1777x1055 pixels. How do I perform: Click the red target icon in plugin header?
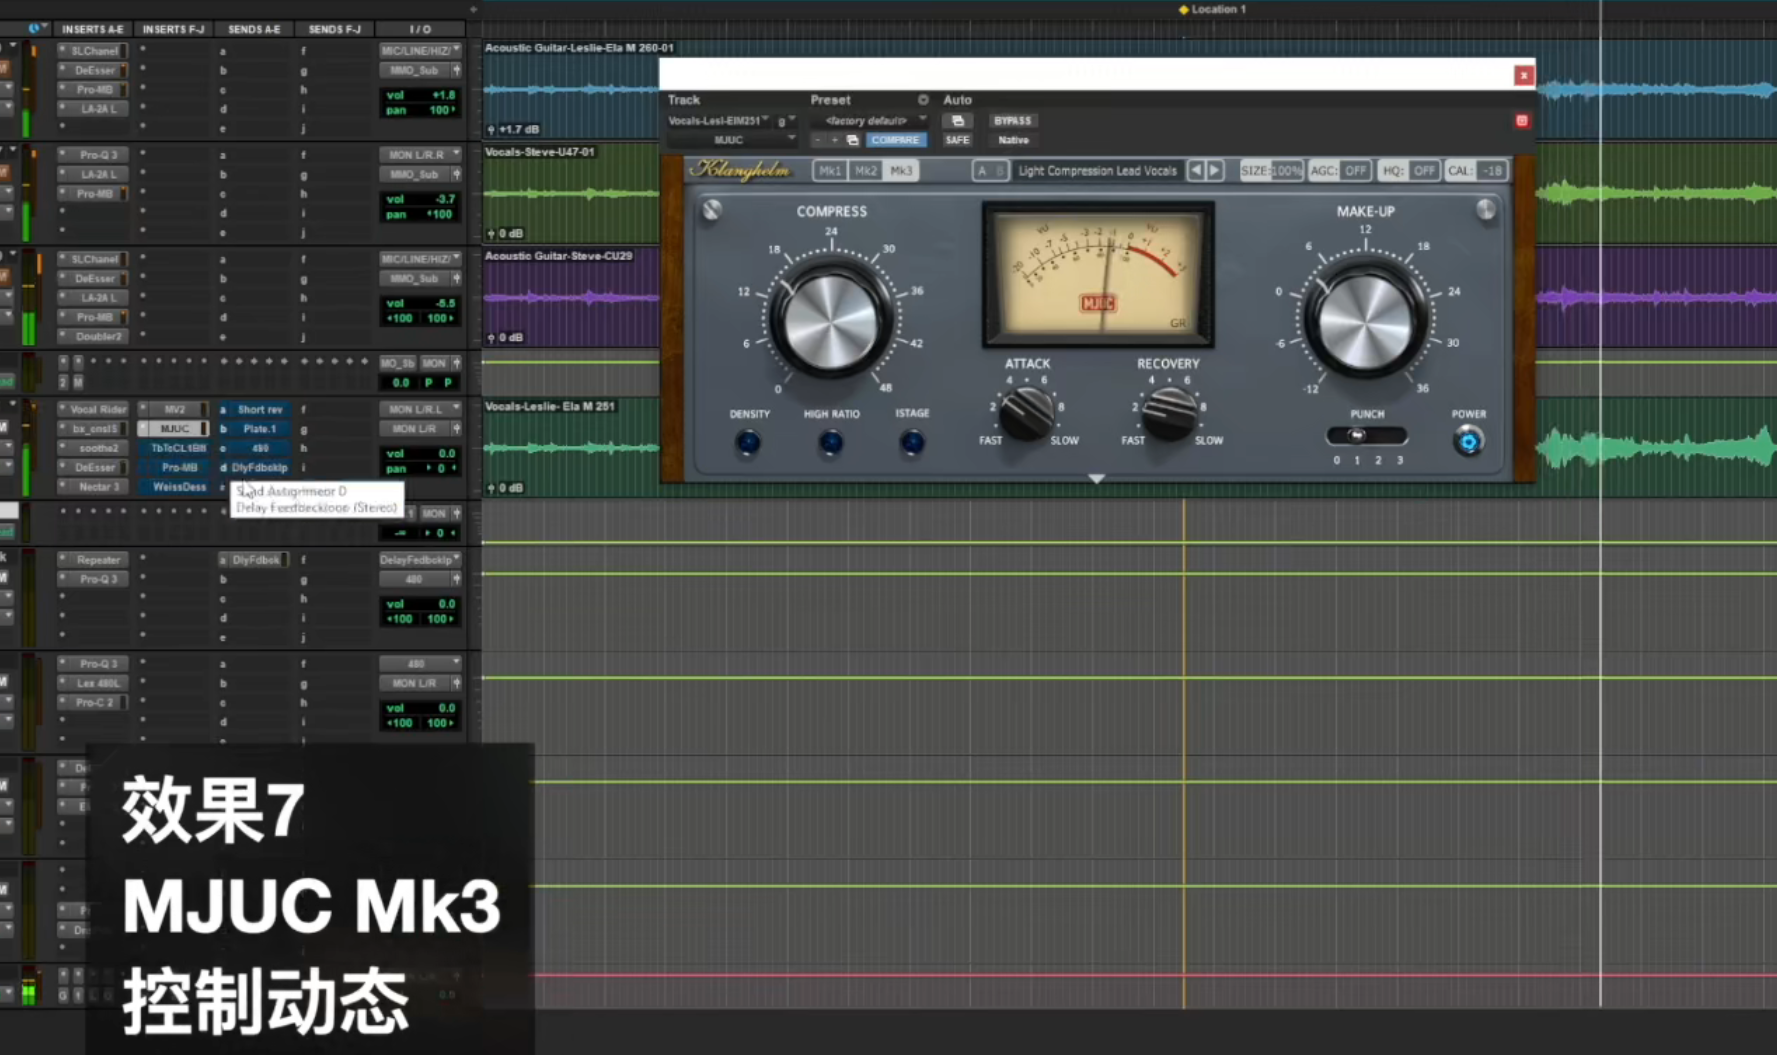tap(1521, 121)
